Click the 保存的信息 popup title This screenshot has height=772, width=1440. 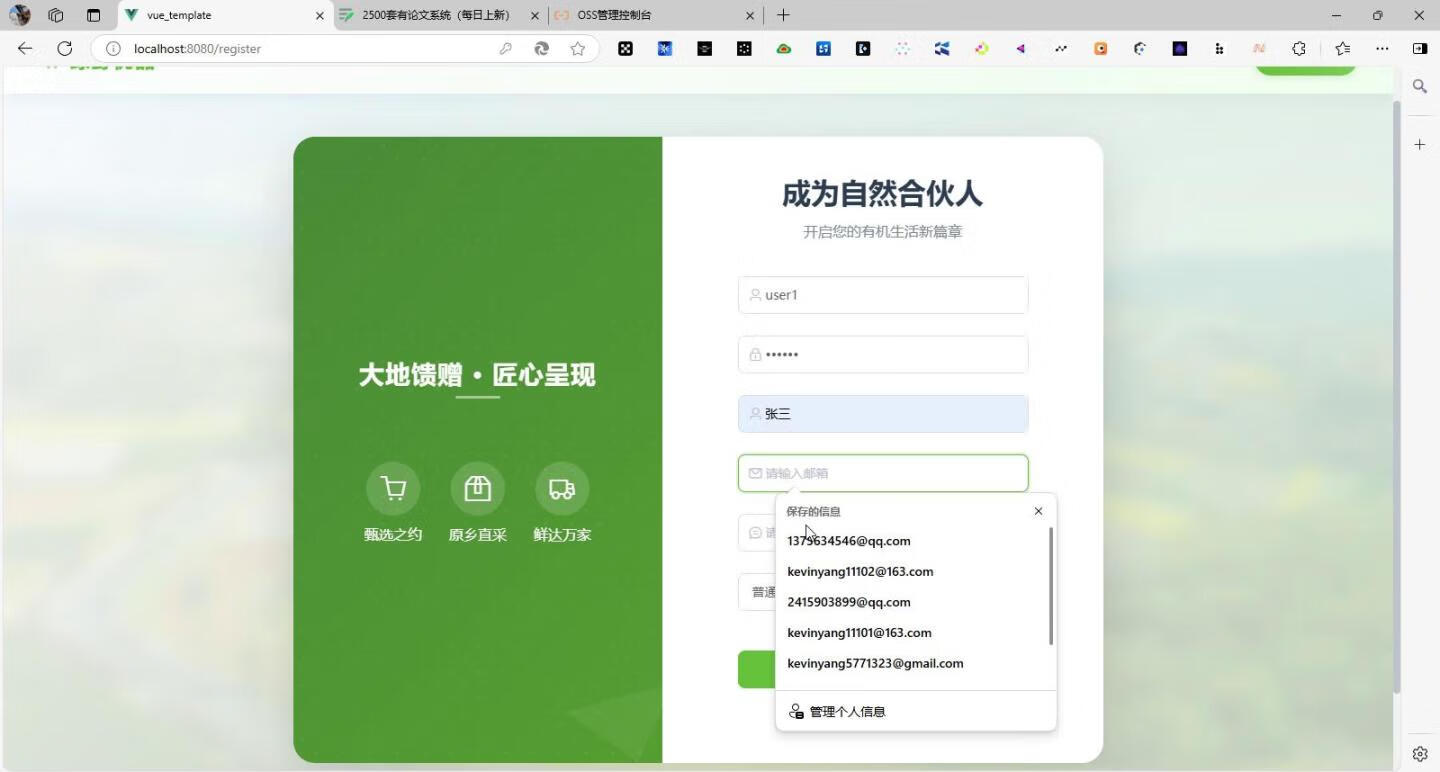point(813,511)
